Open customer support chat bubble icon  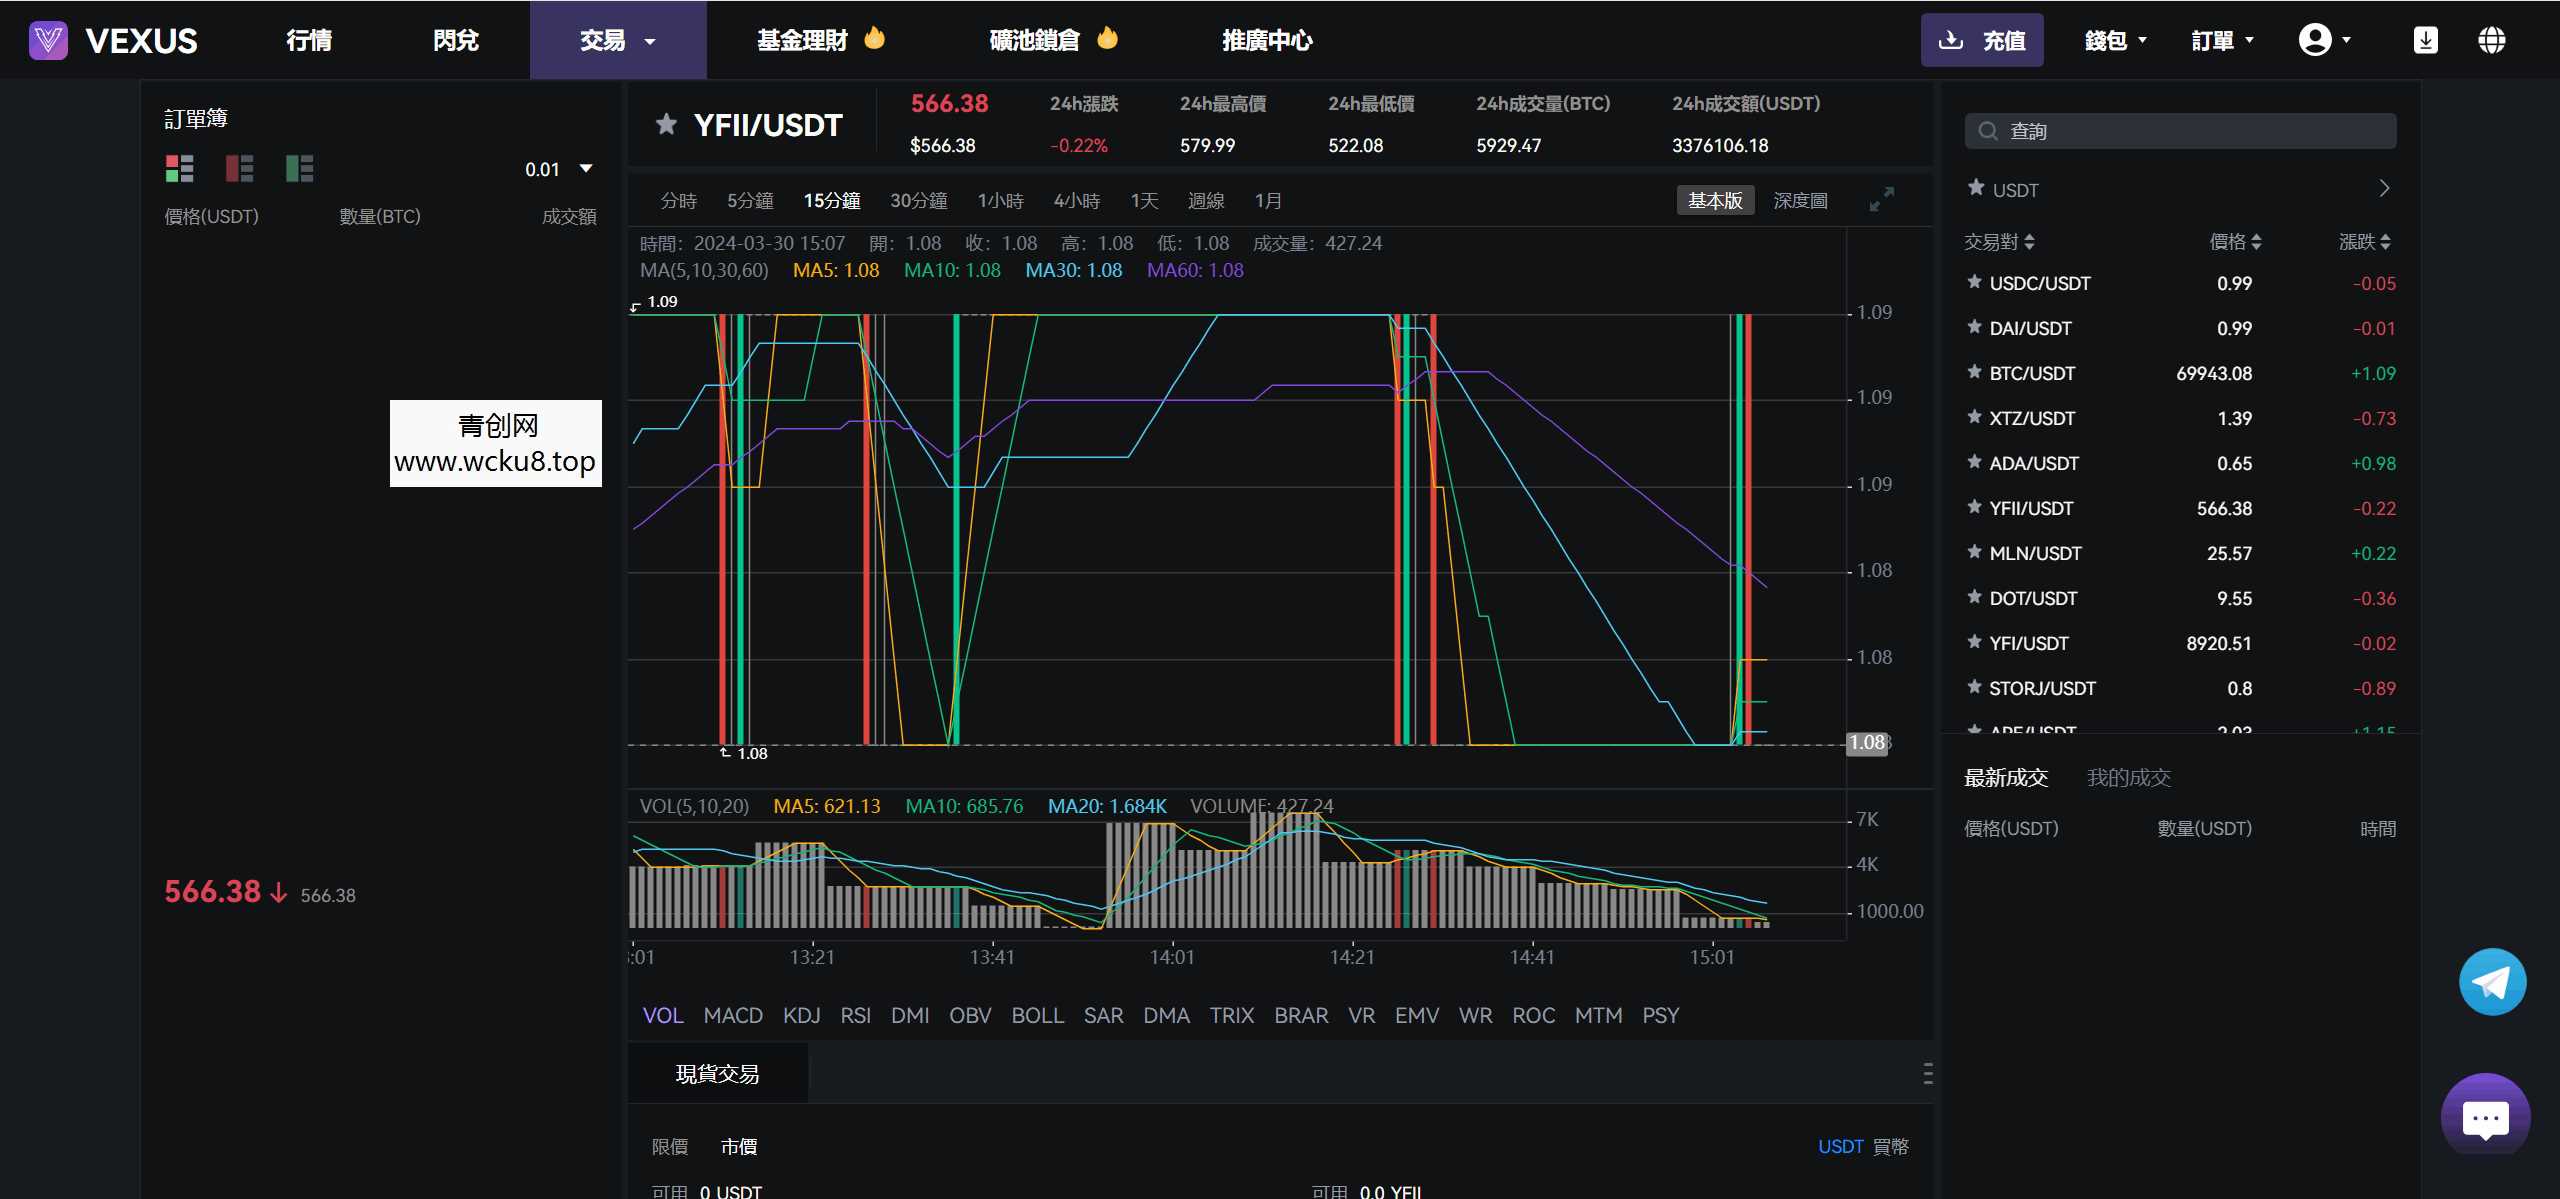[x=2485, y=1116]
